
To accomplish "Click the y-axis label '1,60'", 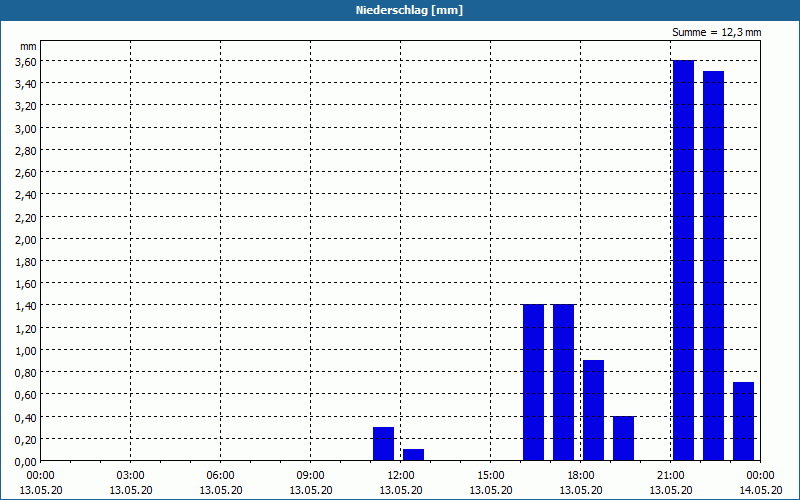I will pyautogui.click(x=26, y=284).
